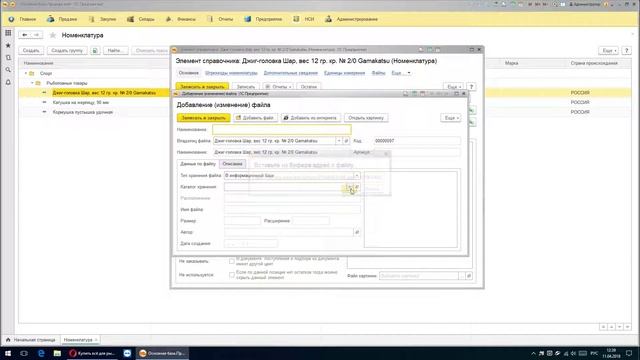The height and width of the screenshot is (360, 640).
Task: Open notifications bell in the left sidebar
Action: coord(8,82)
